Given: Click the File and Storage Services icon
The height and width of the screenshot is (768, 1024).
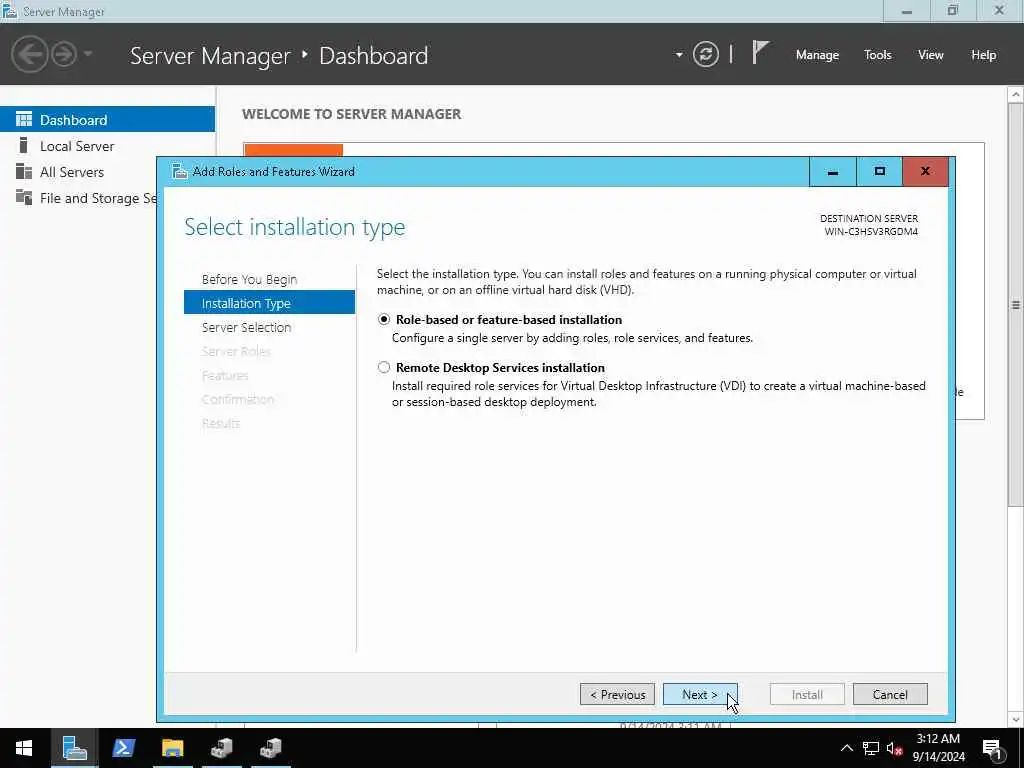Looking at the screenshot, I should pos(24,197).
